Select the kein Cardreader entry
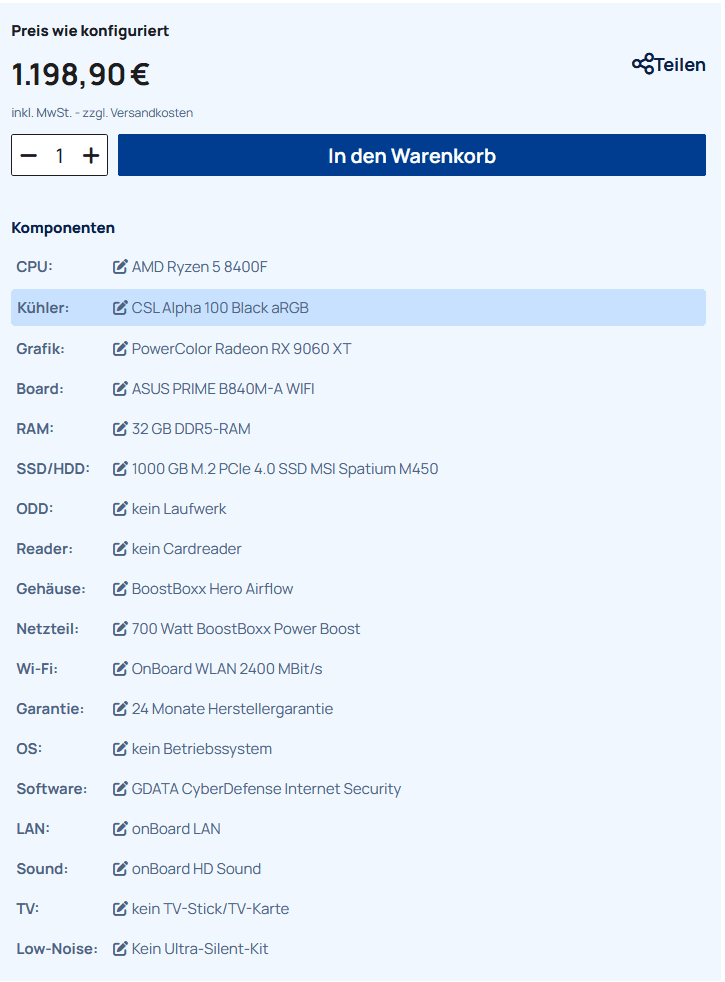Viewport: 725px width, 982px height. click(x=187, y=549)
